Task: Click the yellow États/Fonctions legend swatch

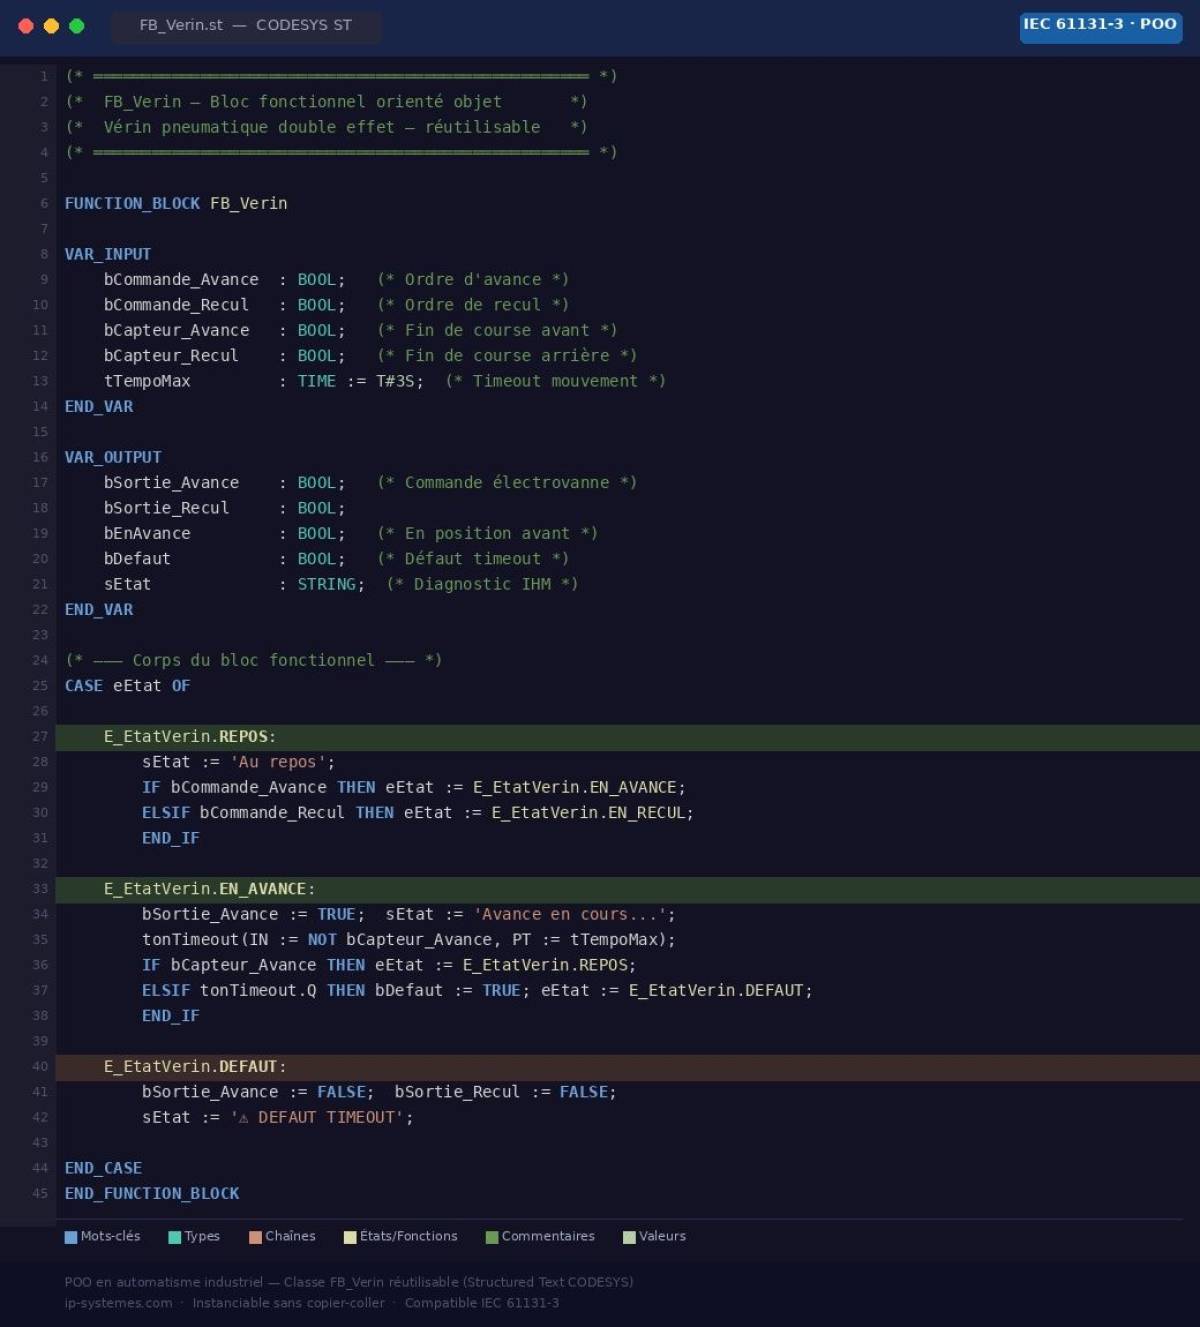Action: 350,1237
